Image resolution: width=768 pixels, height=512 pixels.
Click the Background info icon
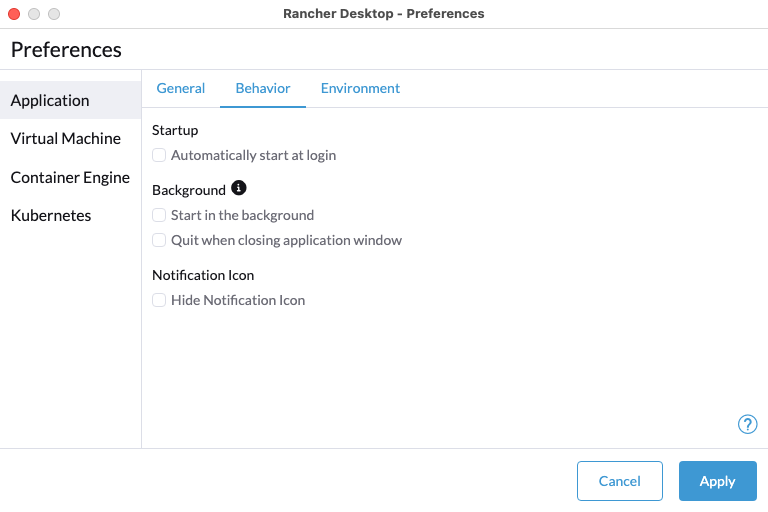(238, 188)
